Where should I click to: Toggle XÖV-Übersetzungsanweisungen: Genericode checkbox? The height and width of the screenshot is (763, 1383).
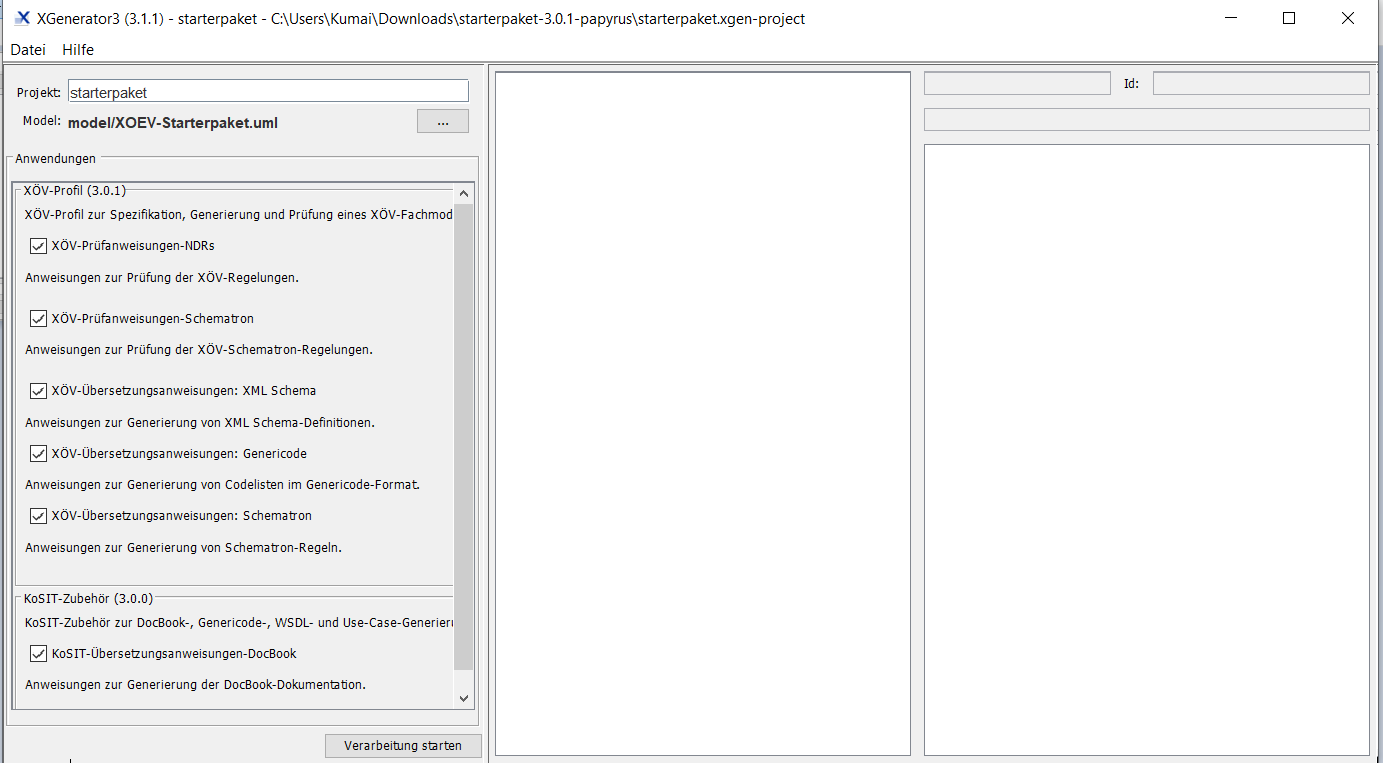tap(39, 454)
